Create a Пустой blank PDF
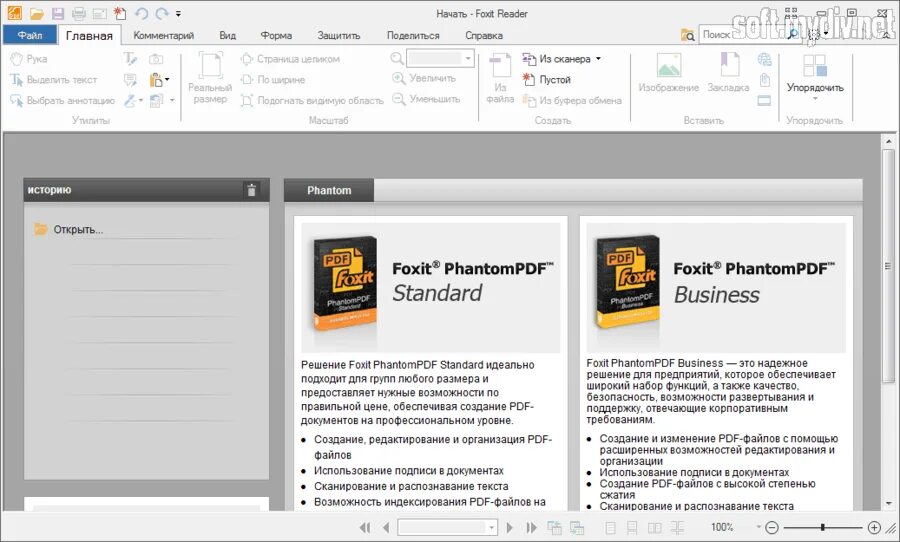900x542 pixels. tap(546, 80)
